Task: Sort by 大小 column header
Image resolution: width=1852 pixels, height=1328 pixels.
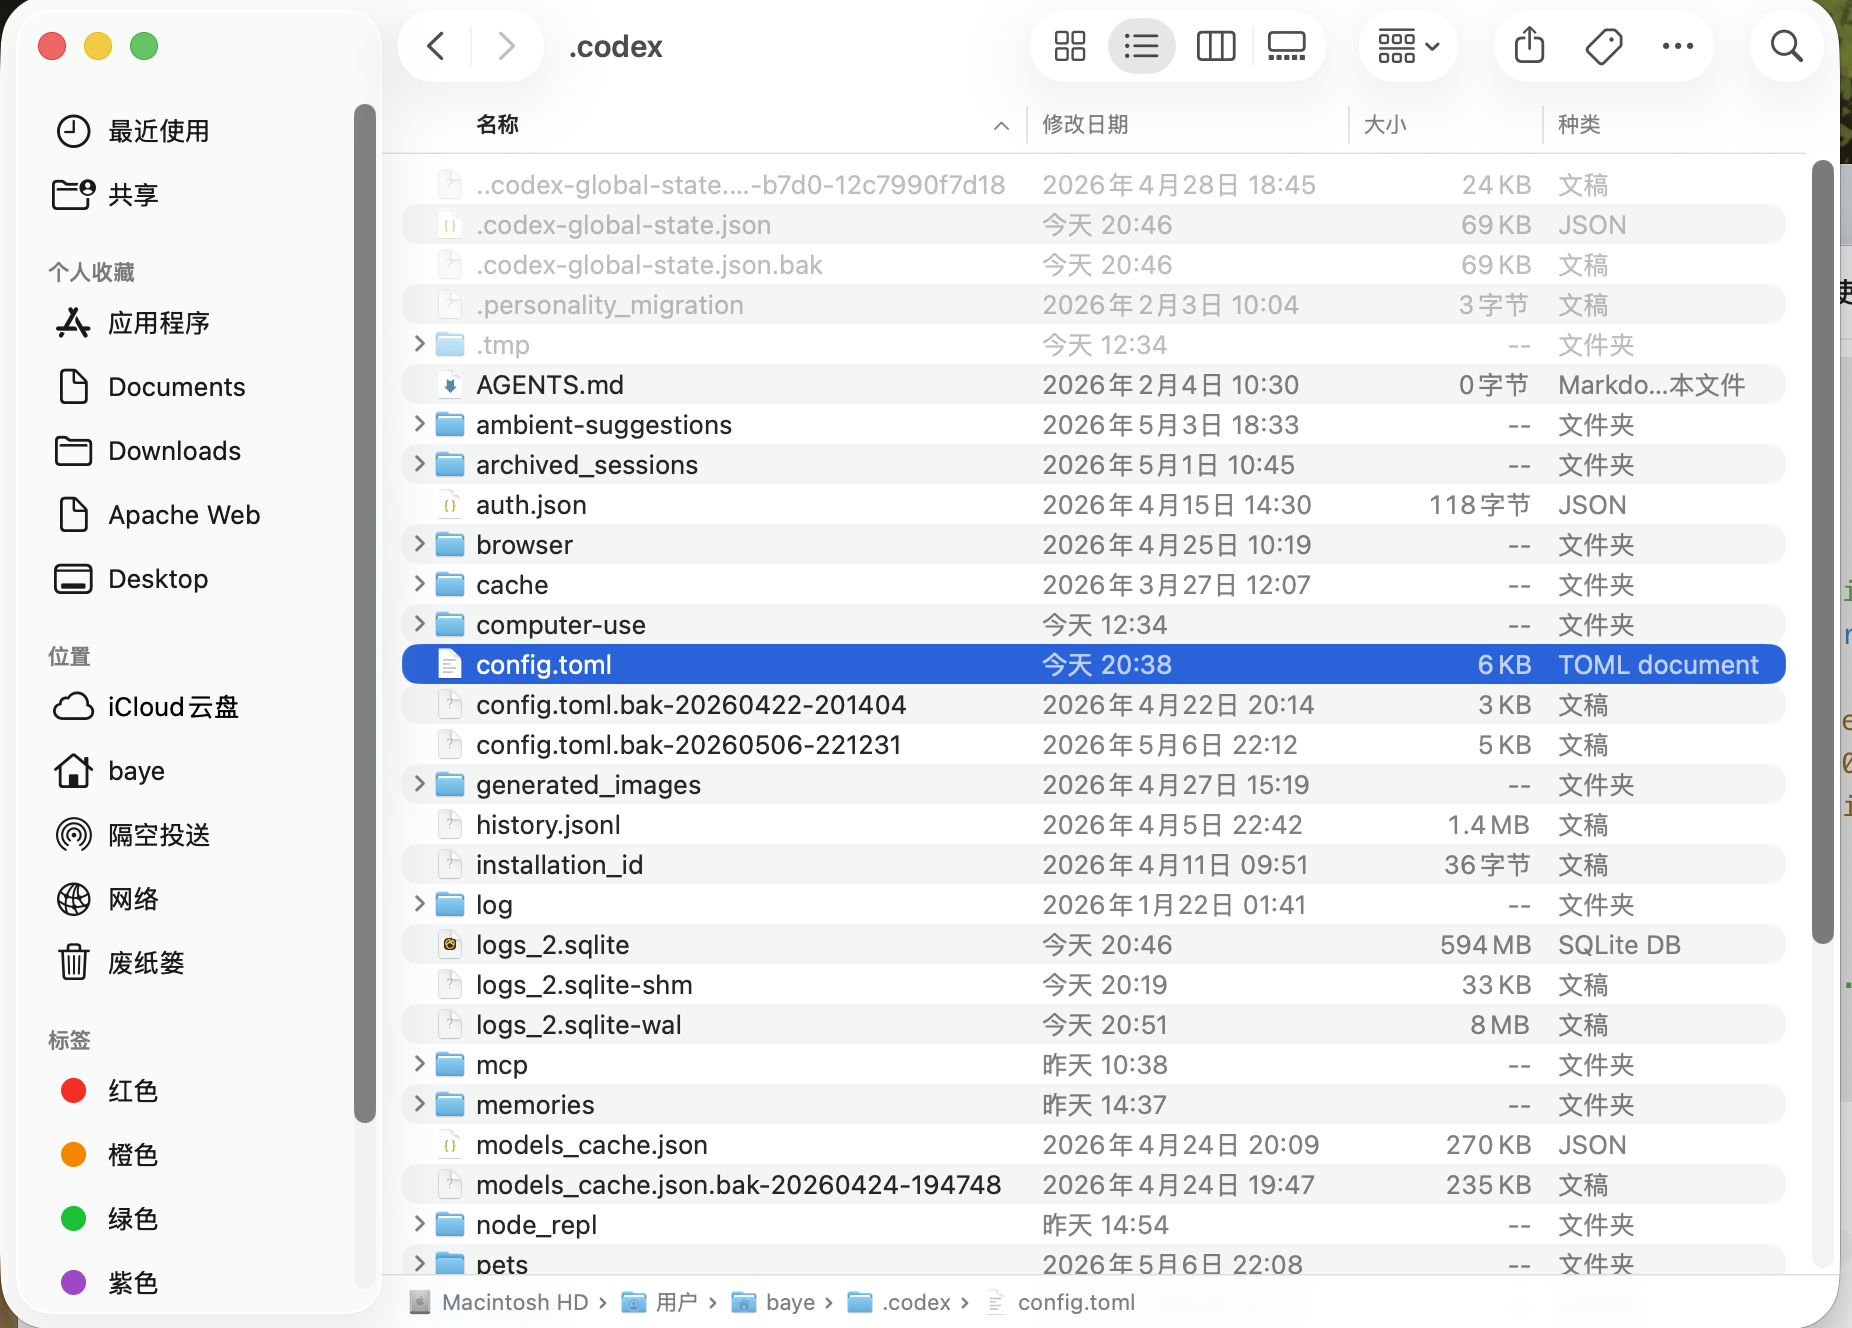Action: 1385,124
